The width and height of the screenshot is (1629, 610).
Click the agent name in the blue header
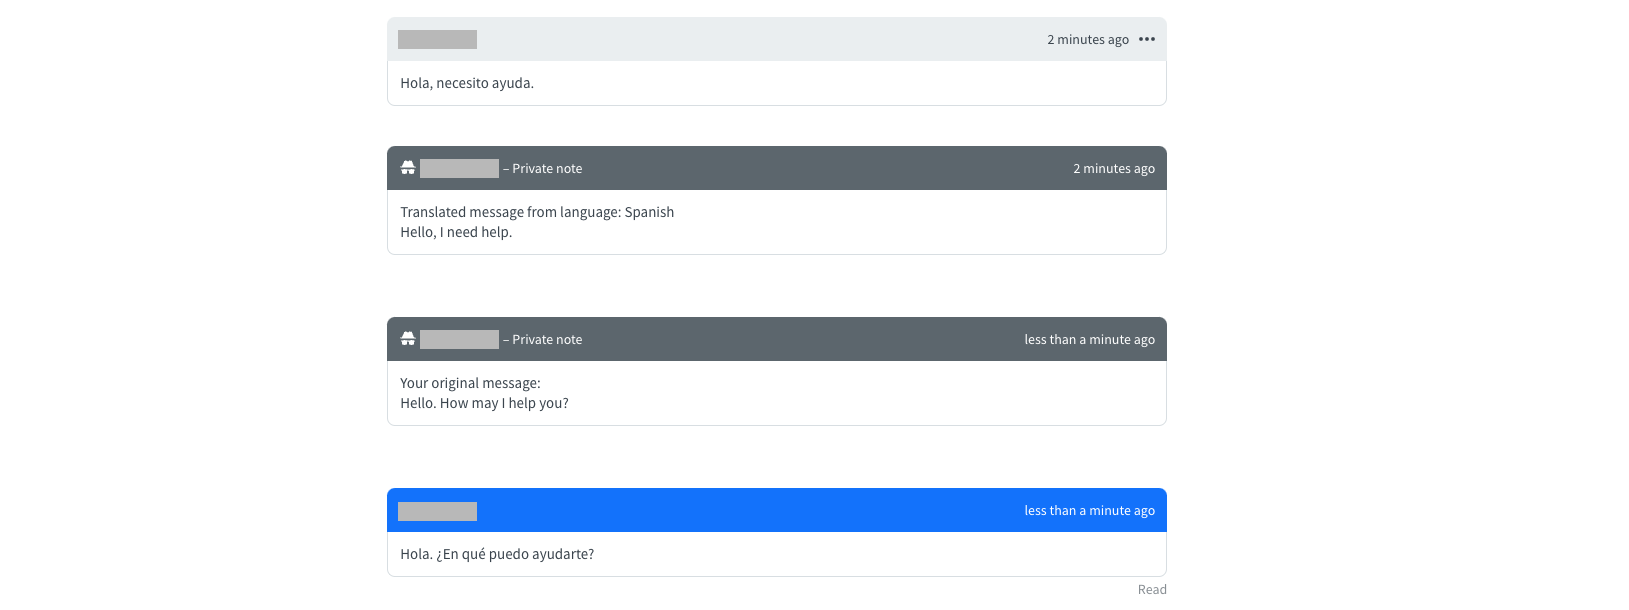pos(437,512)
